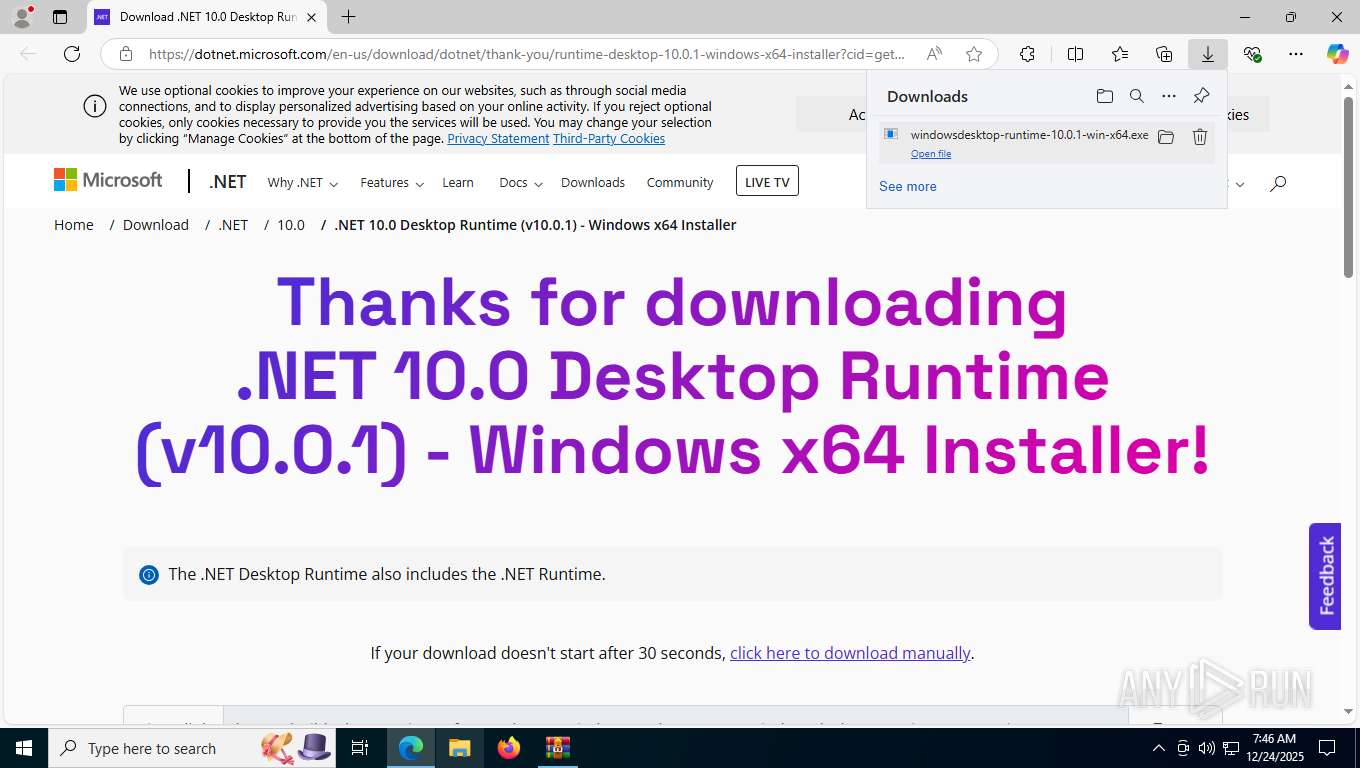Viewport: 1360px width, 768px height.
Task: Open the Downloads nav item
Action: [x=593, y=182]
